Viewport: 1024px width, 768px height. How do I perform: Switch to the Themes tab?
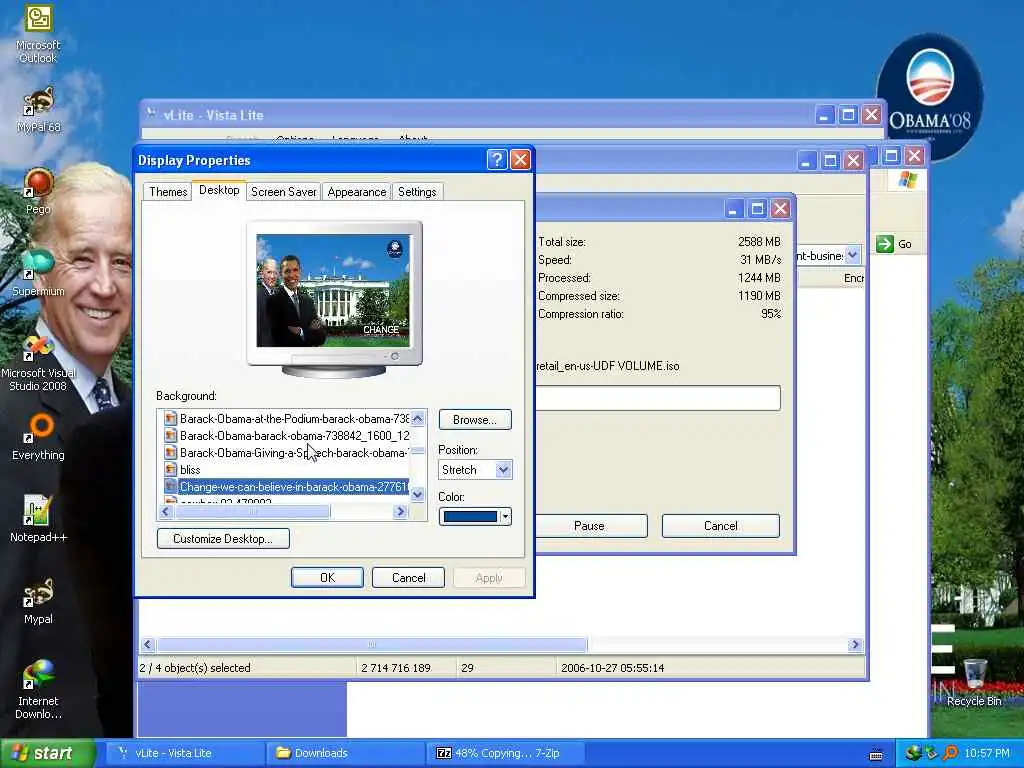tap(168, 191)
